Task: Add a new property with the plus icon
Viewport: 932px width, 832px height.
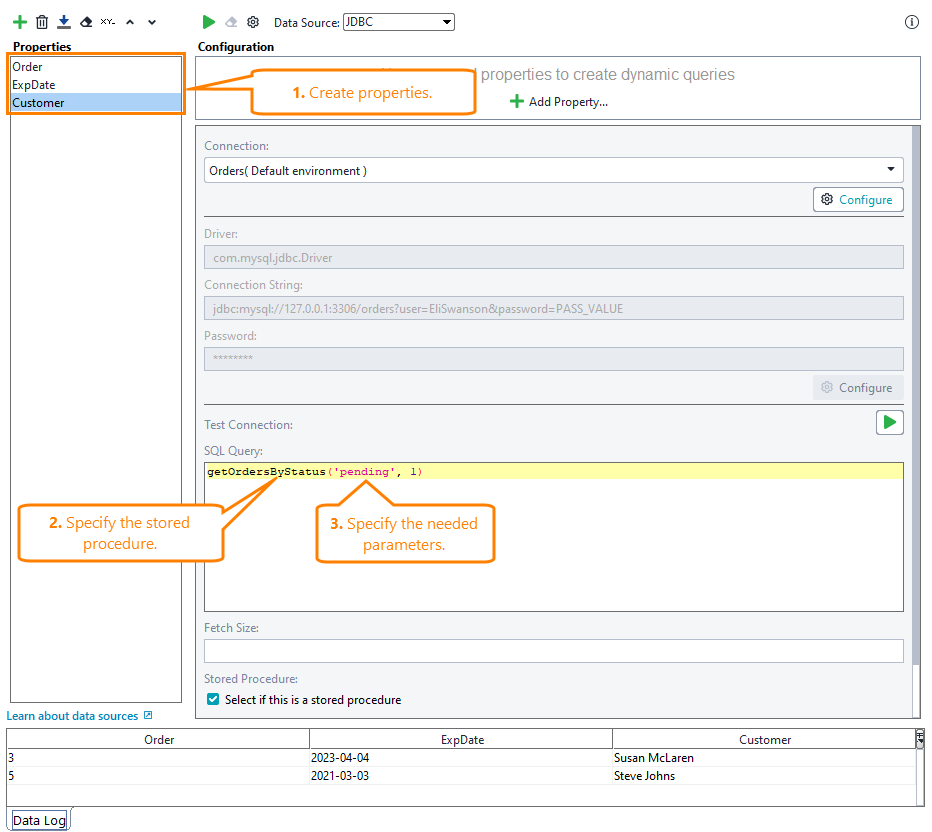Action: coord(19,21)
